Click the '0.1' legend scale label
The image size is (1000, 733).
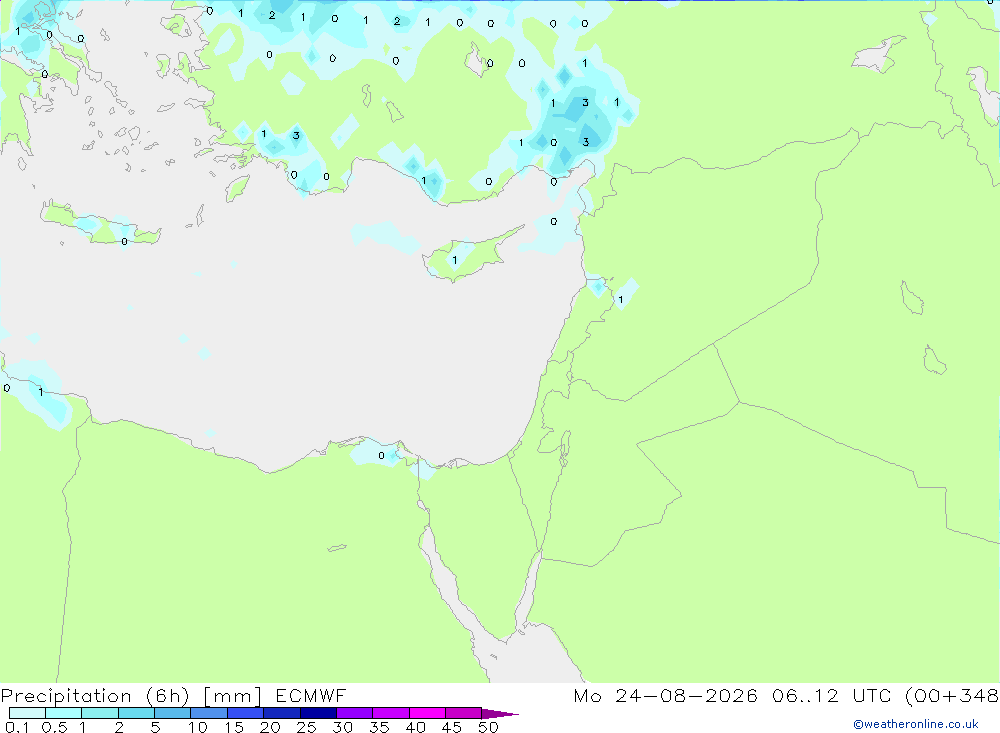click(x=17, y=727)
